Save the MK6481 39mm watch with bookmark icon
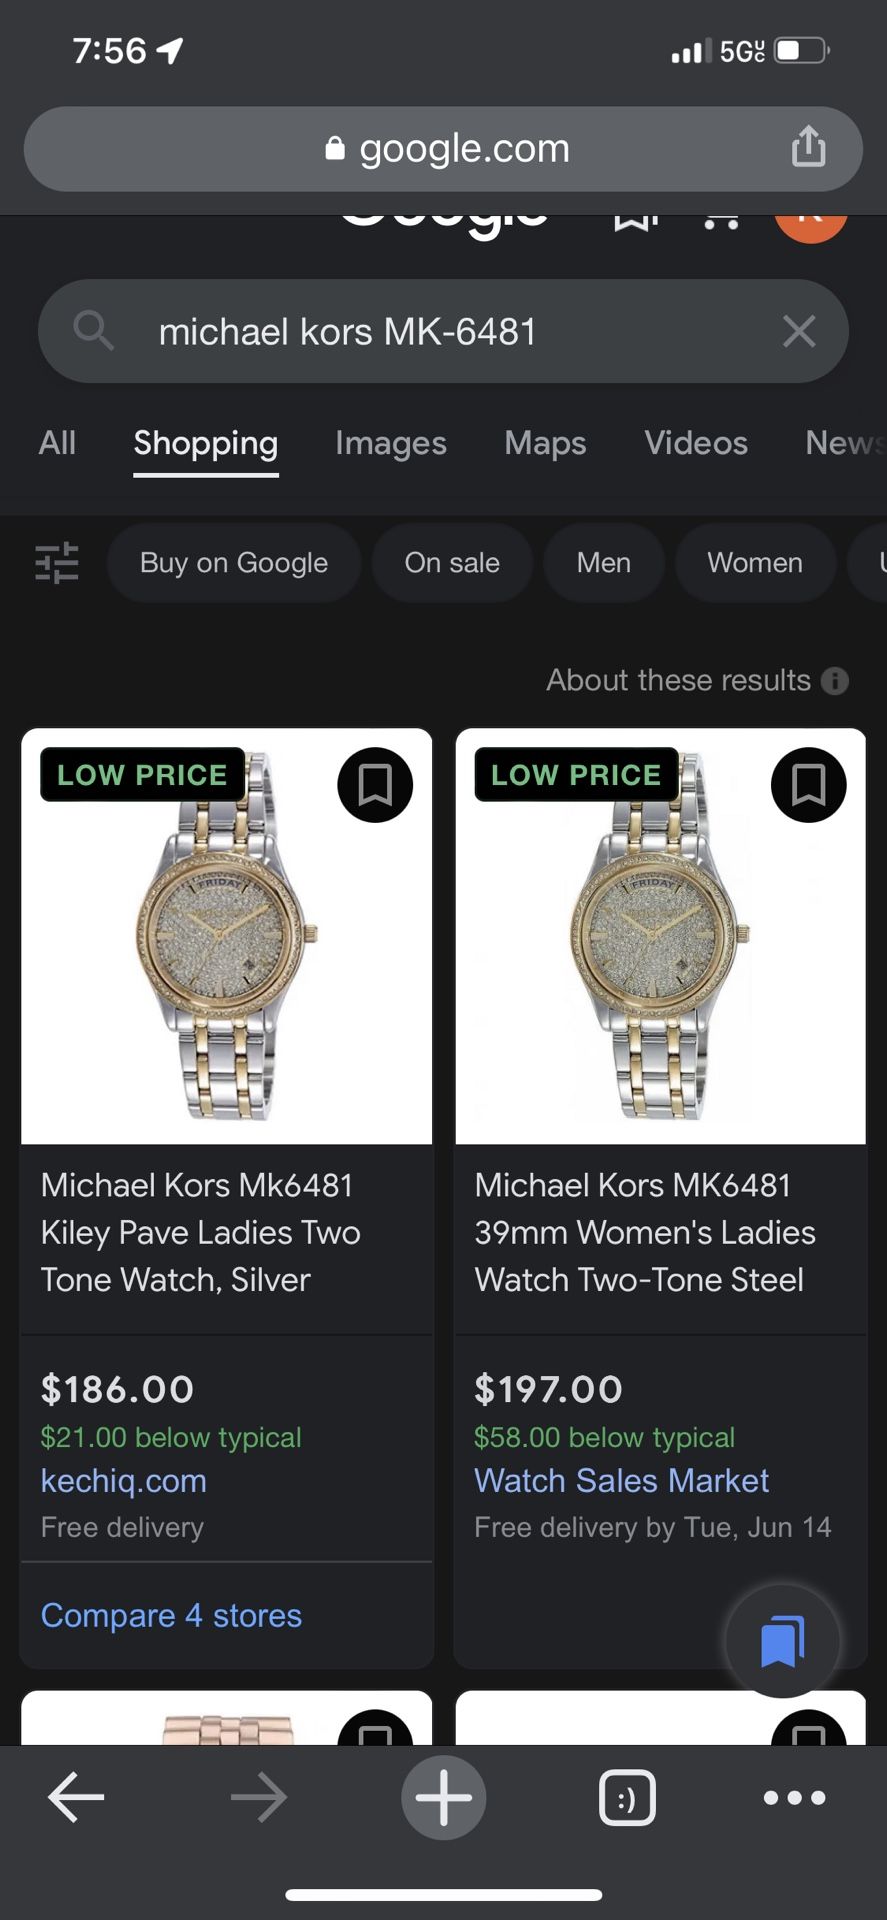The image size is (887, 1920). (808, 785)
